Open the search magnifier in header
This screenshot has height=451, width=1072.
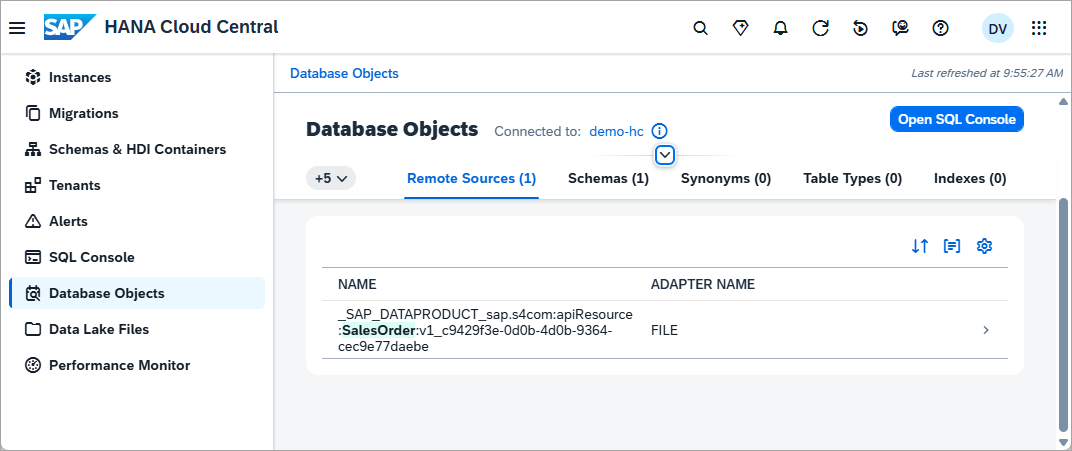pyautogui.click(x=700, y=28)
